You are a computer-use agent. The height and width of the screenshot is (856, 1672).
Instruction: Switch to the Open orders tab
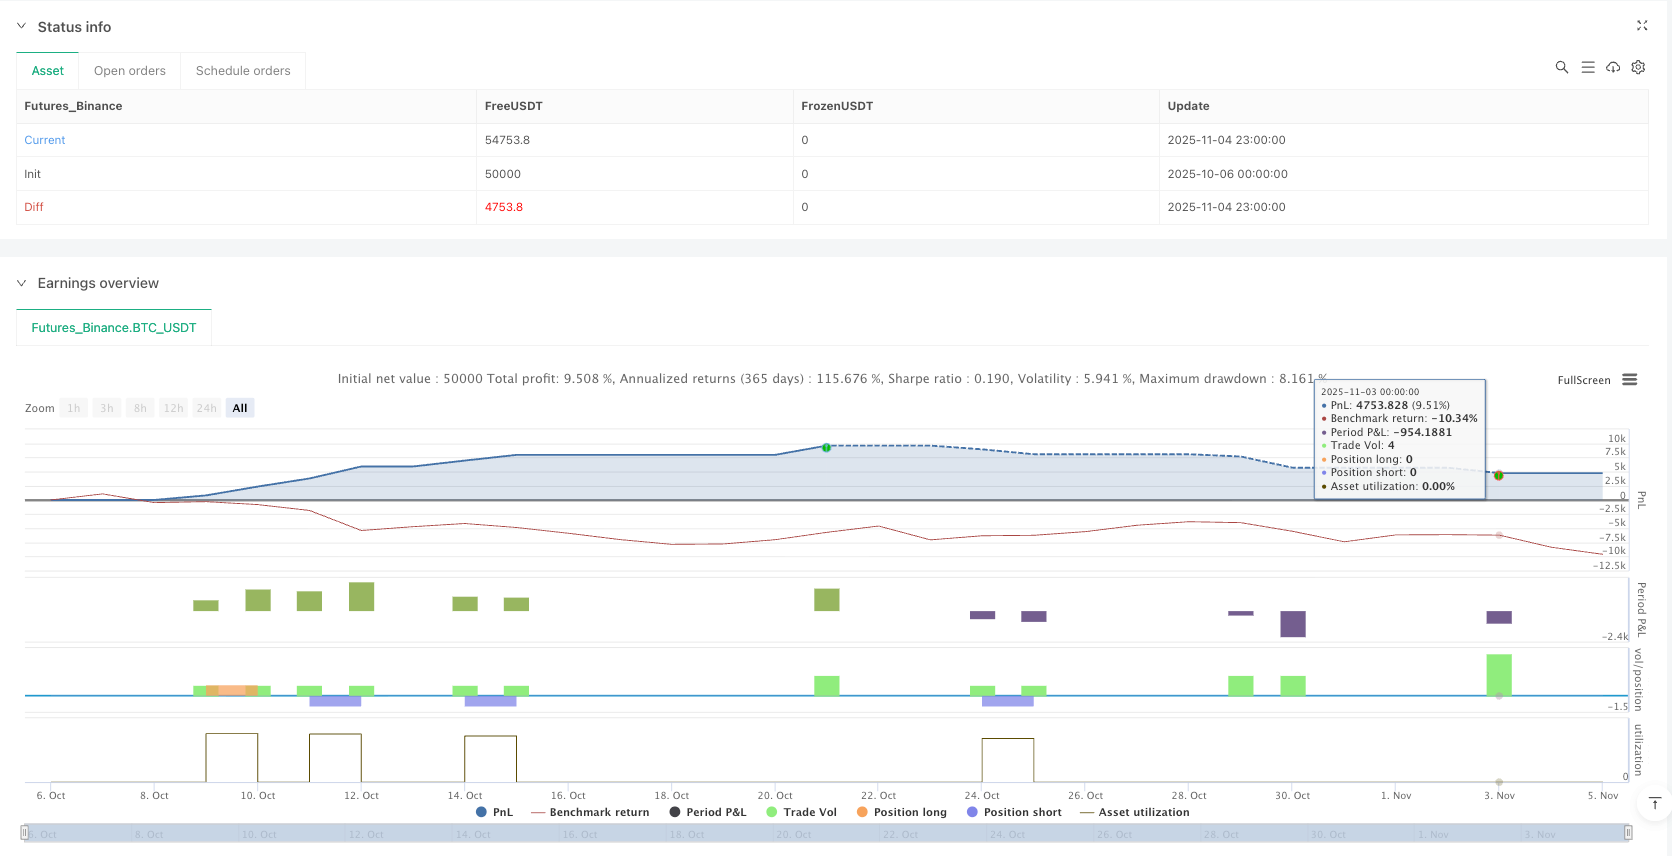130,71
